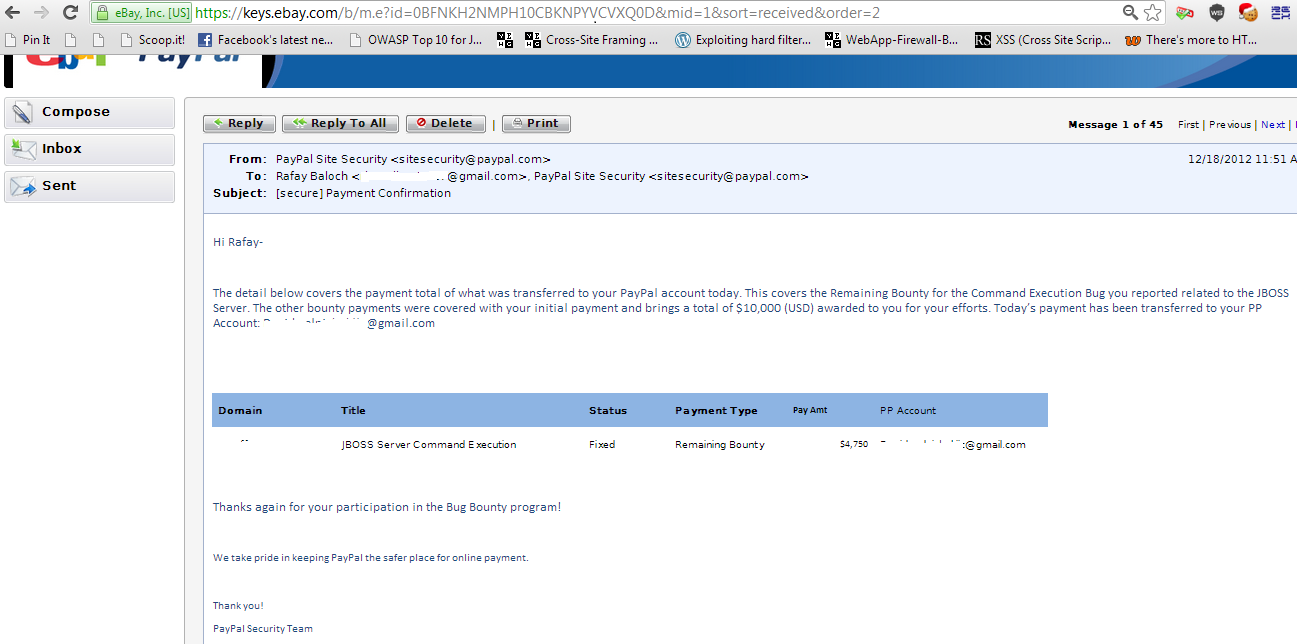Delete this message with the Delete button

[x=445, y=124]
